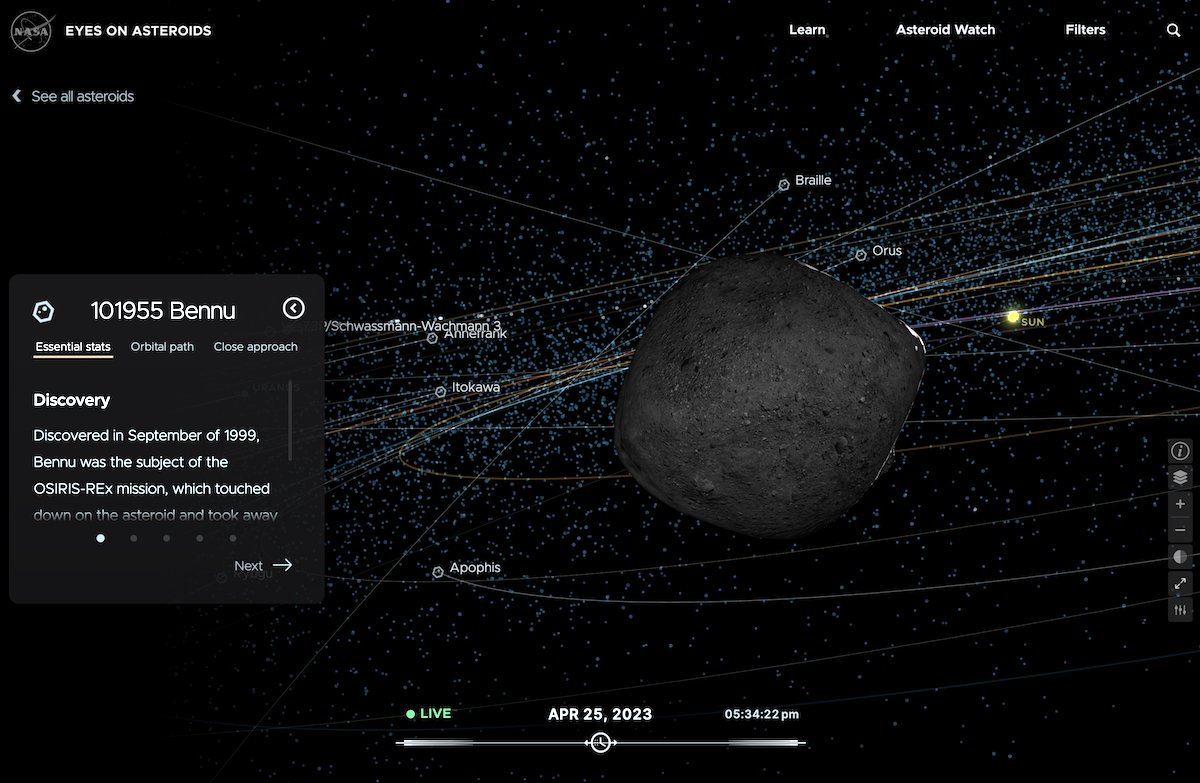This screenshot has width=1200, height=783.
Task: Click the NASA meatball logo
Action: tap(31, 31)
